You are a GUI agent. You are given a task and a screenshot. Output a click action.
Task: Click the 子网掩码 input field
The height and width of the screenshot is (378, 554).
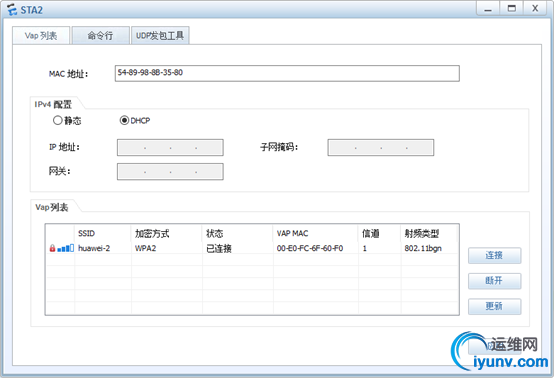381,148
